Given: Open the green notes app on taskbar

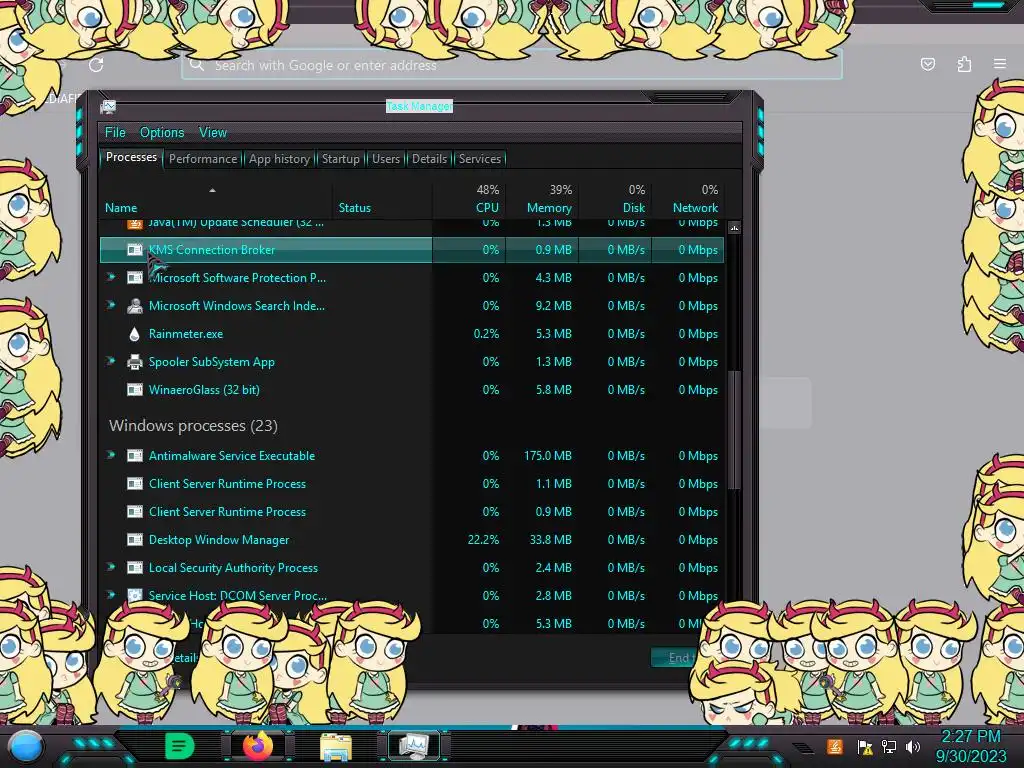Looking at the screenshot, I should [179, 746].
